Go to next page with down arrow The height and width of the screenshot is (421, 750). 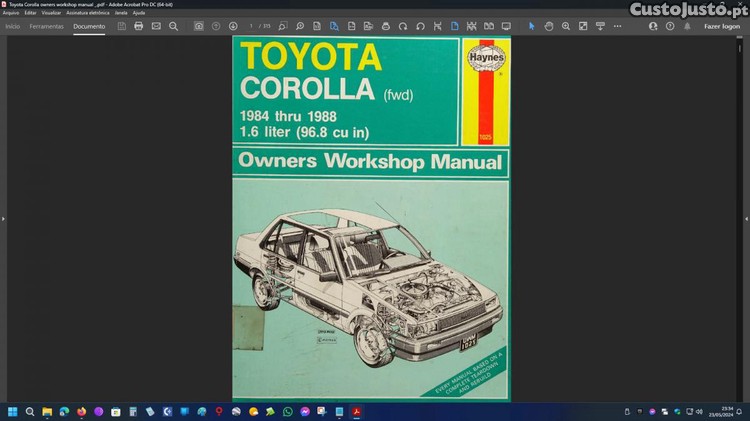(x=233, y=26)
